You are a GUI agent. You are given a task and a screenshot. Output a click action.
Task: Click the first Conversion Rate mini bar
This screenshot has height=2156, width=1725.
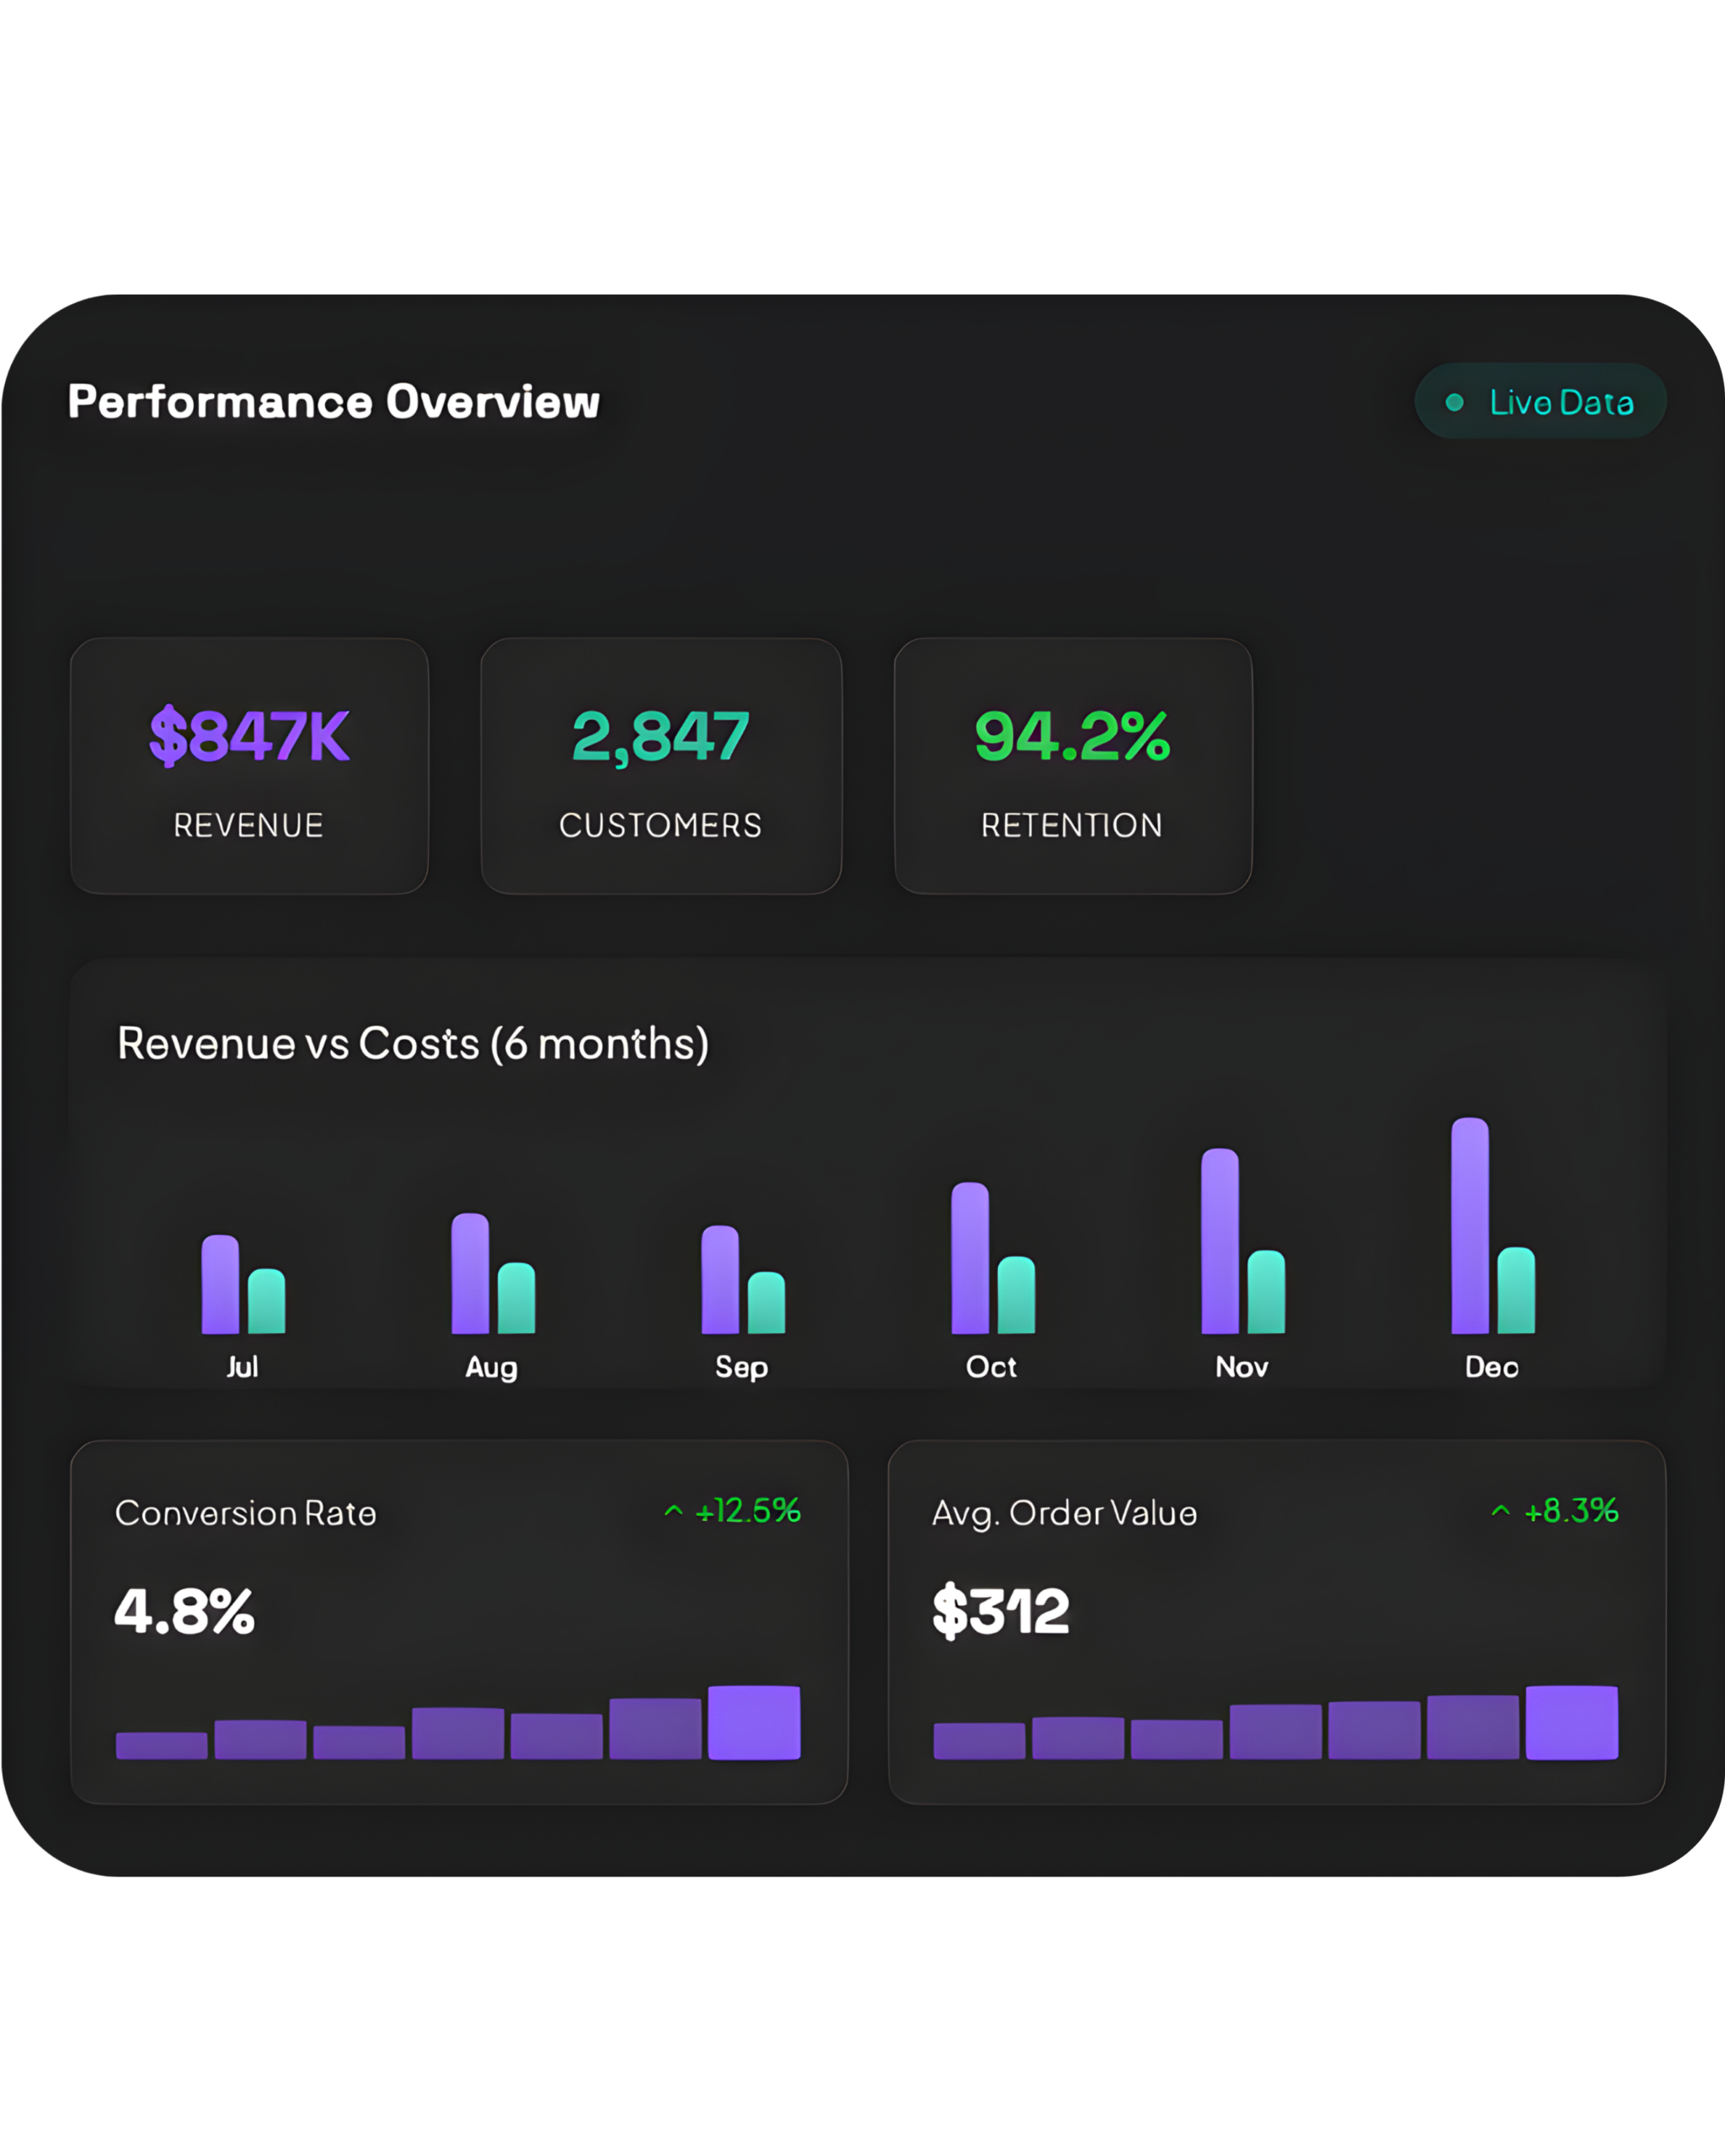[162, 1745]
